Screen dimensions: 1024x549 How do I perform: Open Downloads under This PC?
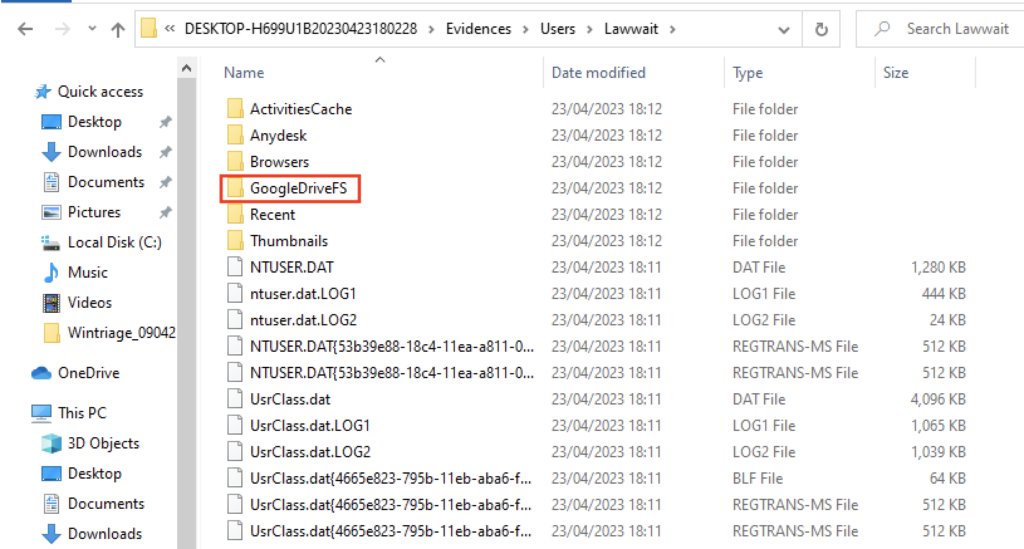pos(104,533)
